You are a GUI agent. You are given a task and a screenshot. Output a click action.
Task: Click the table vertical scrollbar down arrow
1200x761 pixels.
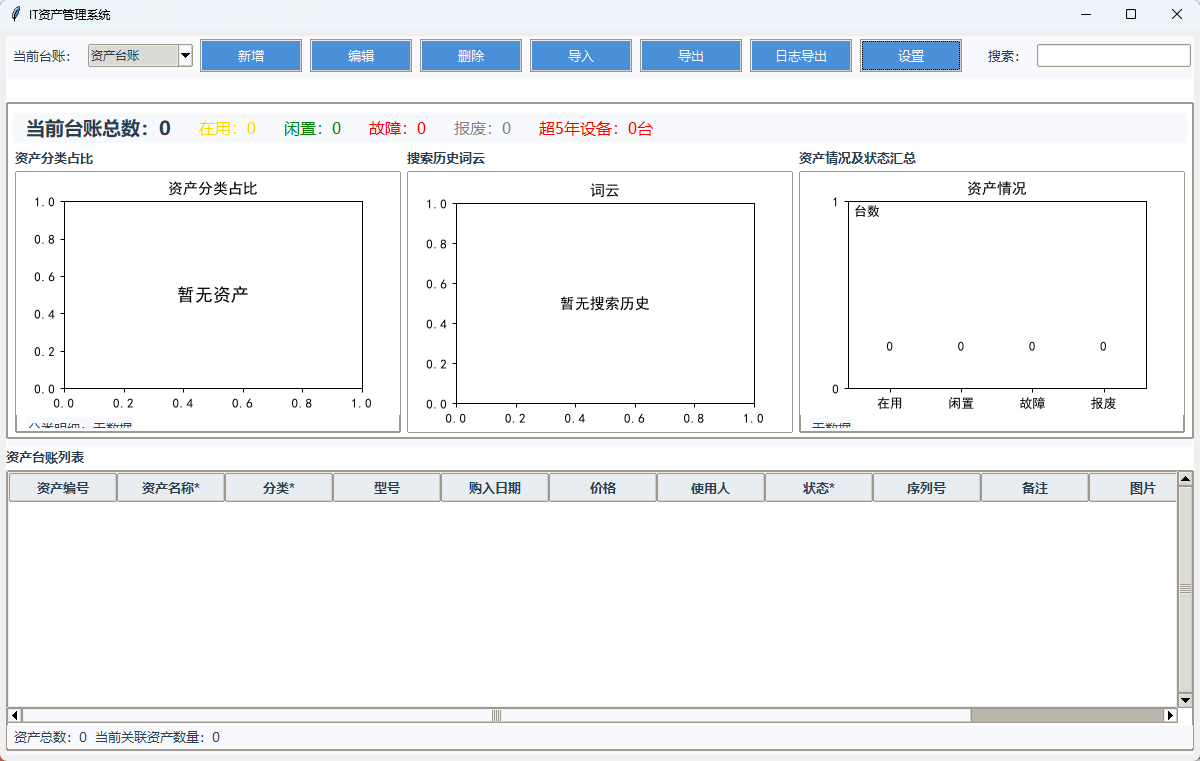point(1185,700)
